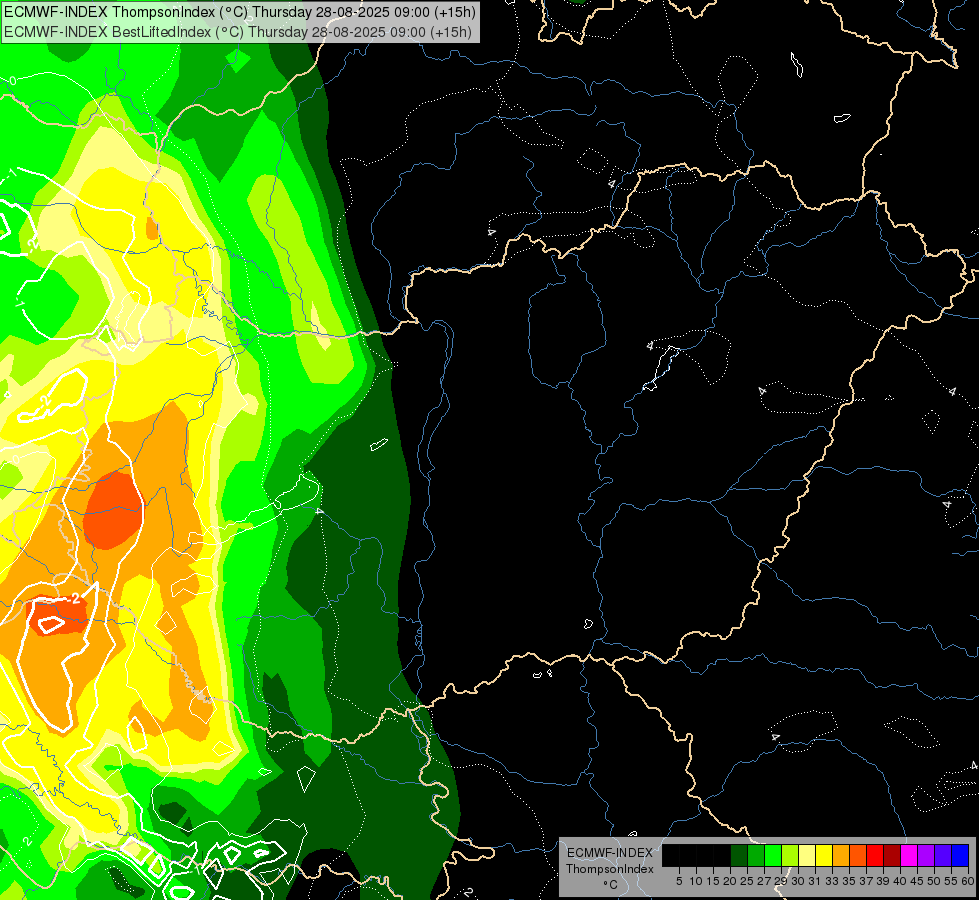Select the red 37–39 legend swatch

[875, 855]
